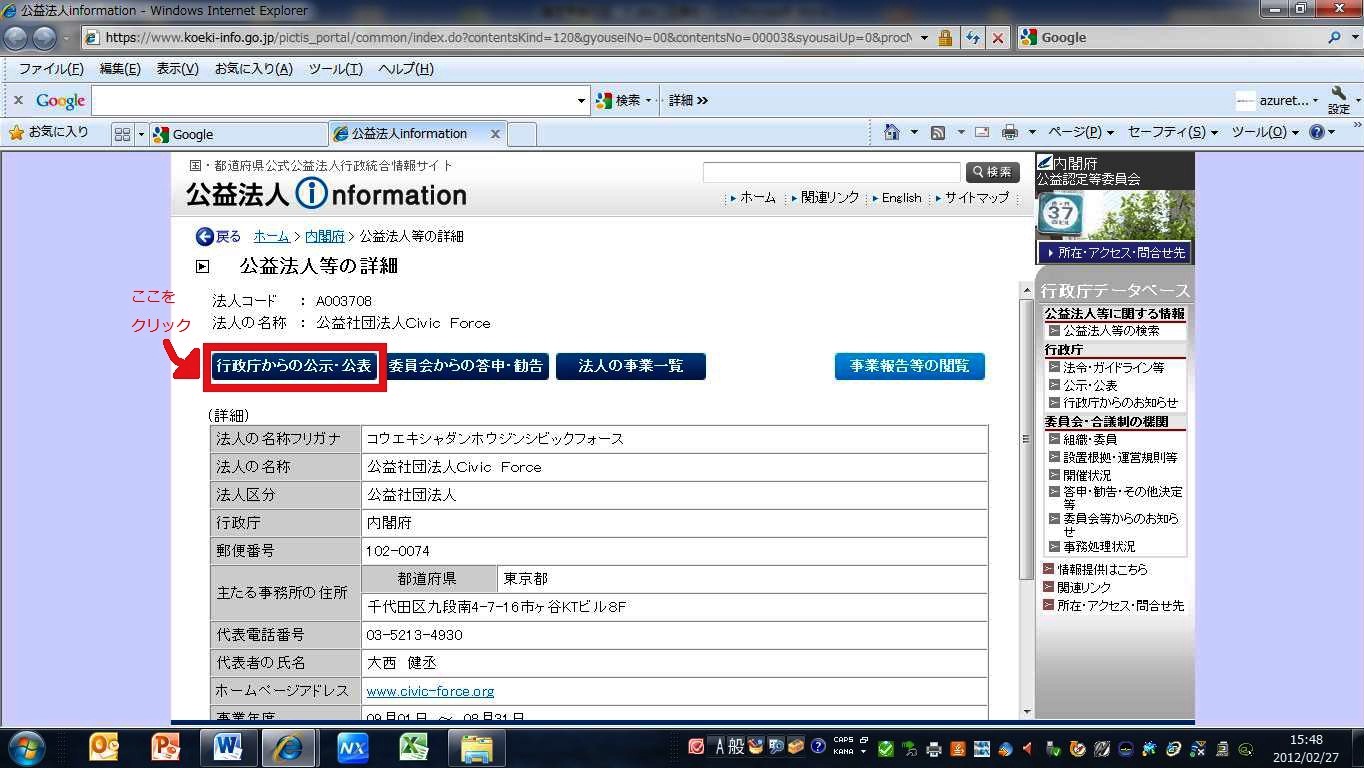This screenshot has height=770, width=1364.
Task: Expand the Quick Tabs dropdown arrow
Action: point(141,134)
